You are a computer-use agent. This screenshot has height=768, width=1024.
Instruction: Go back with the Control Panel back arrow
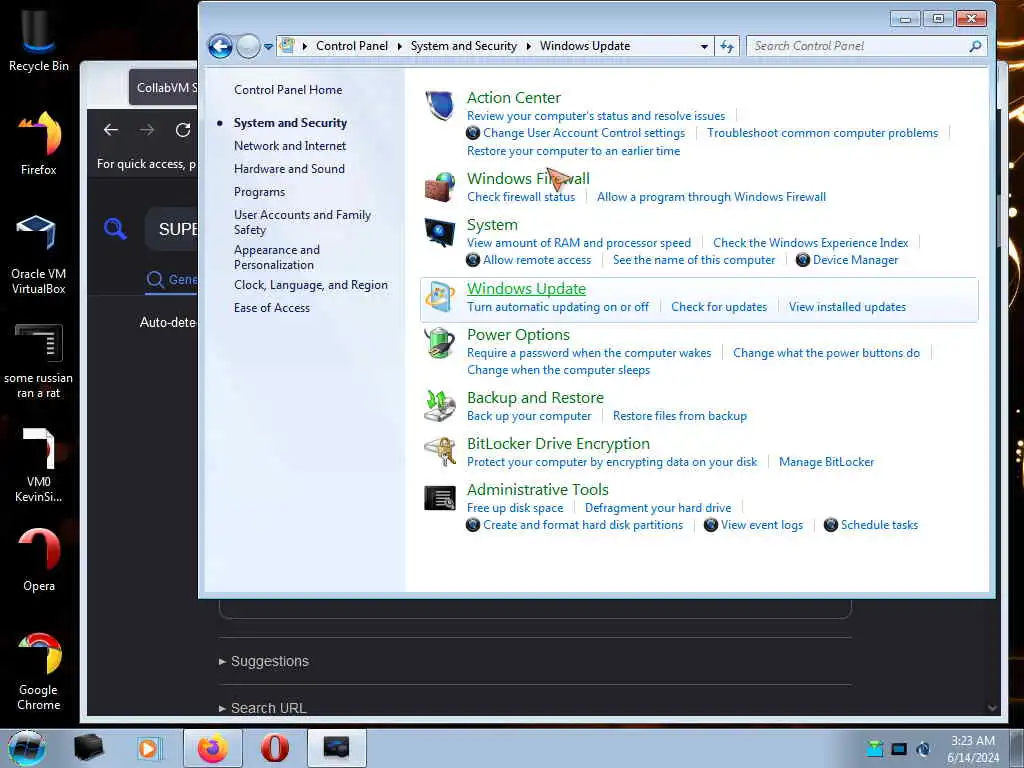click(220, 46)
